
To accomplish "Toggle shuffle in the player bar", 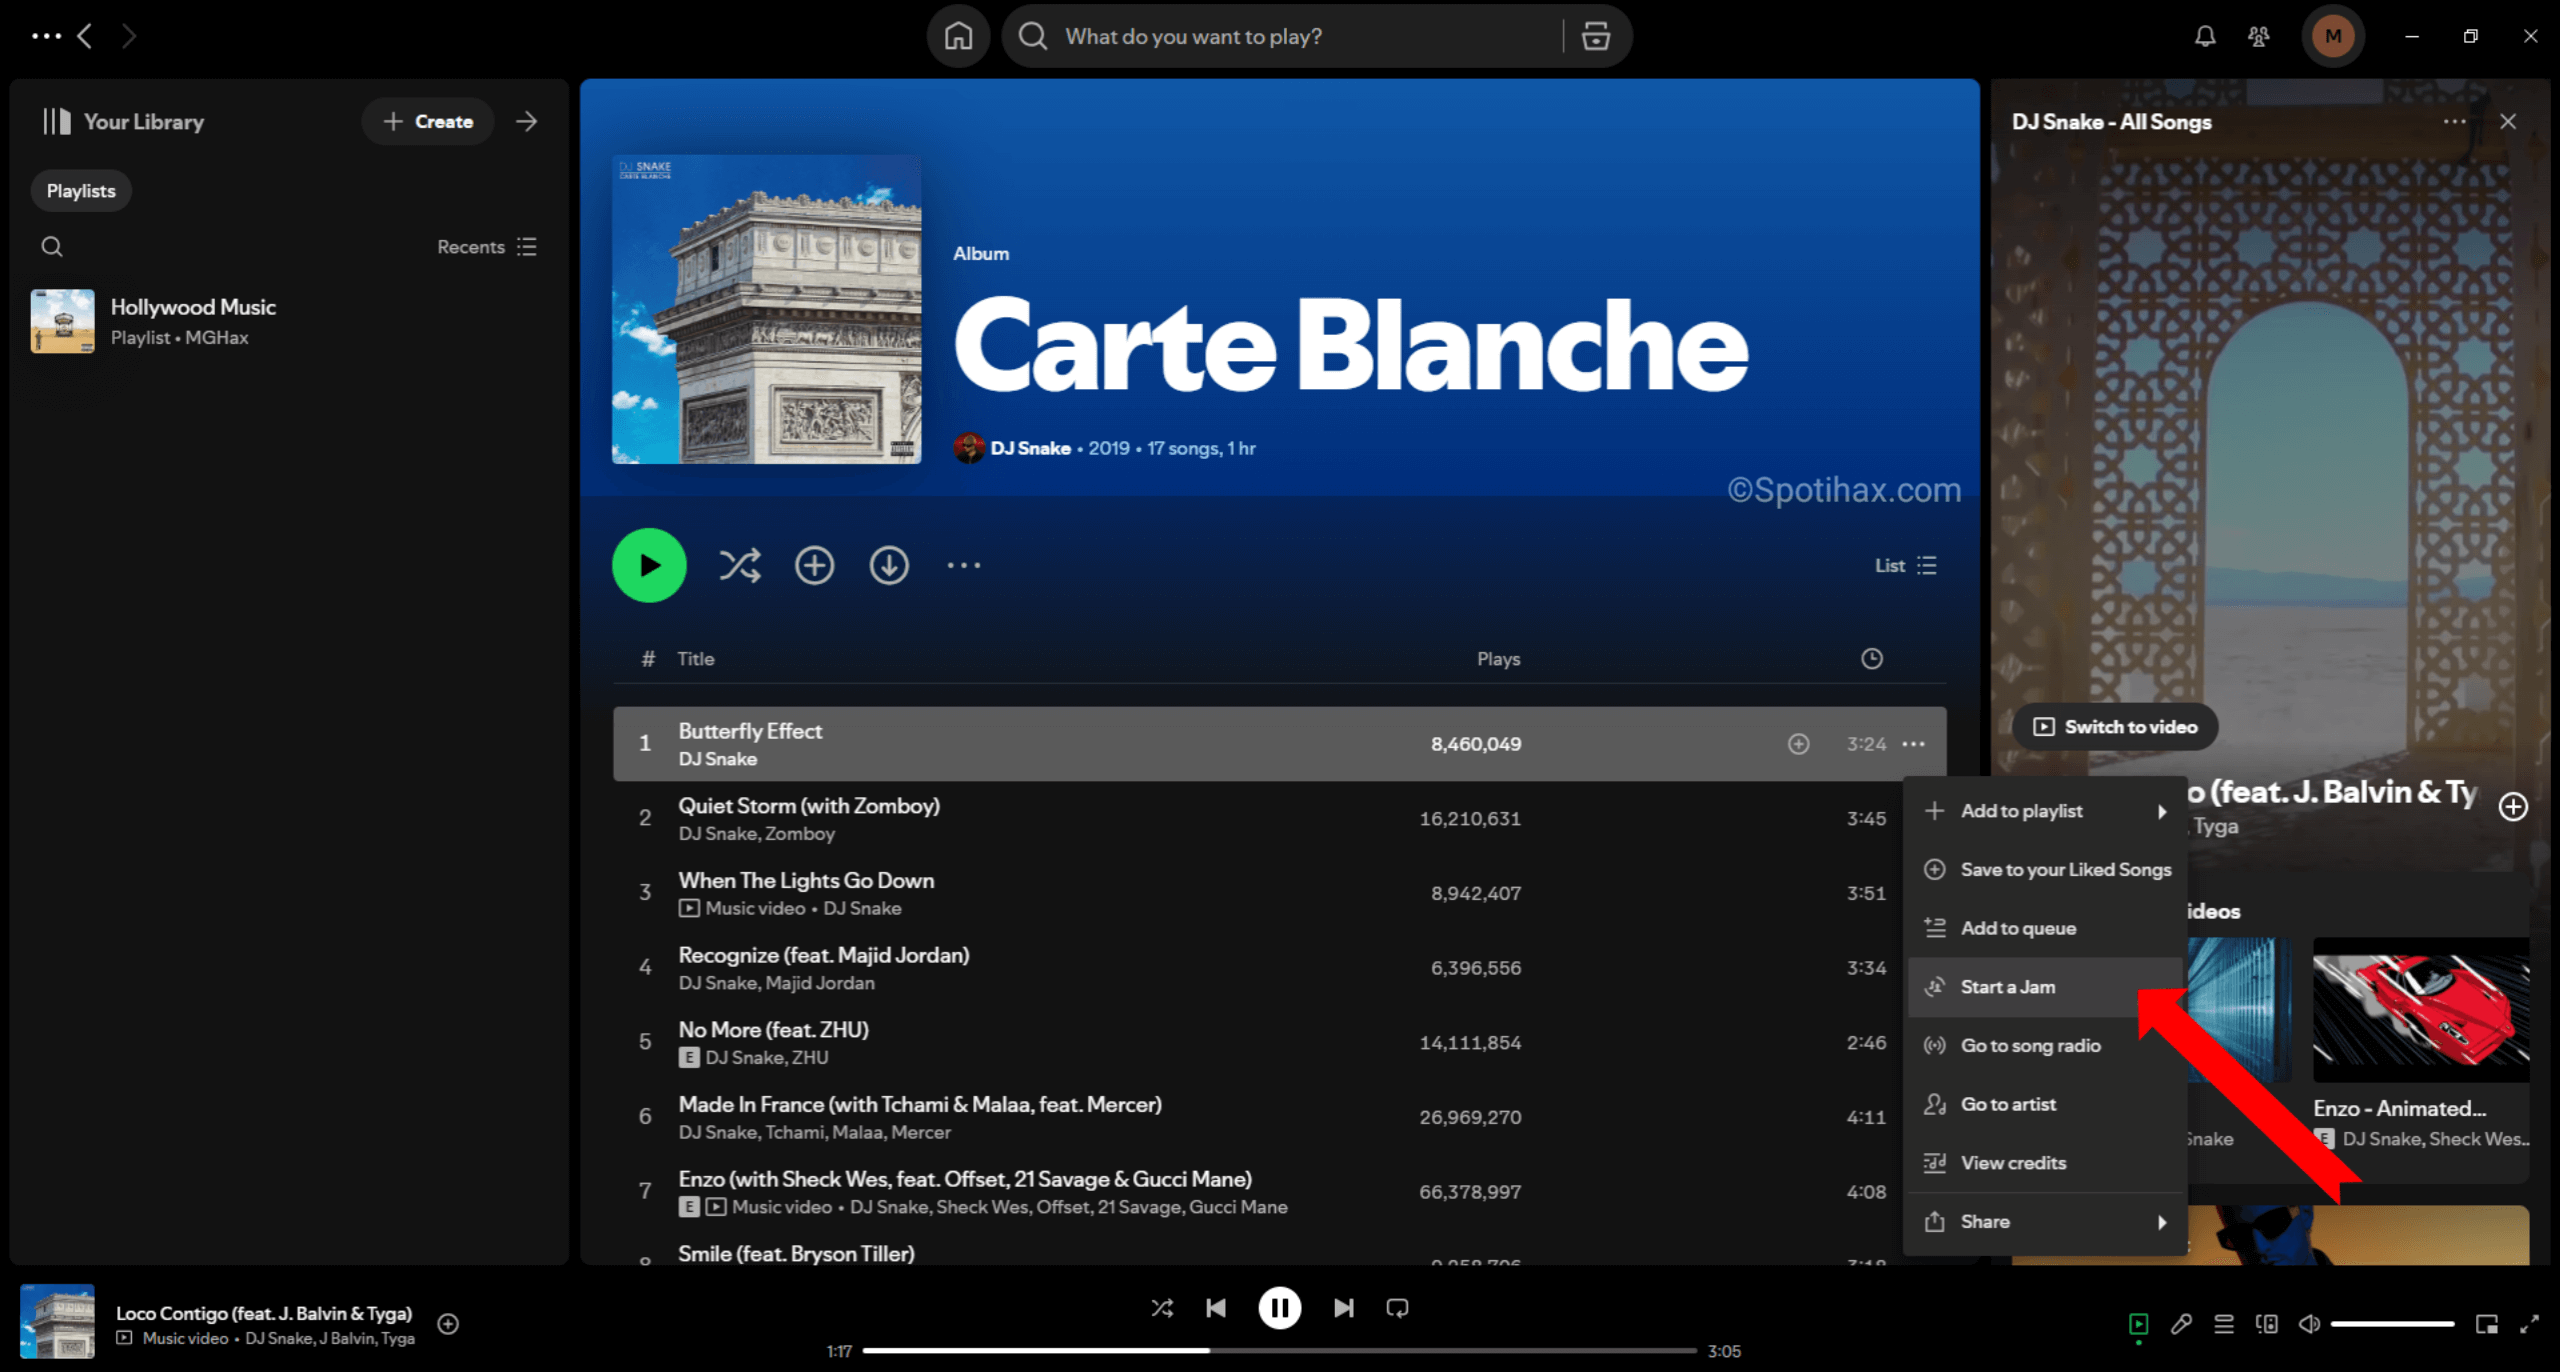I will pos(1162,1308).
